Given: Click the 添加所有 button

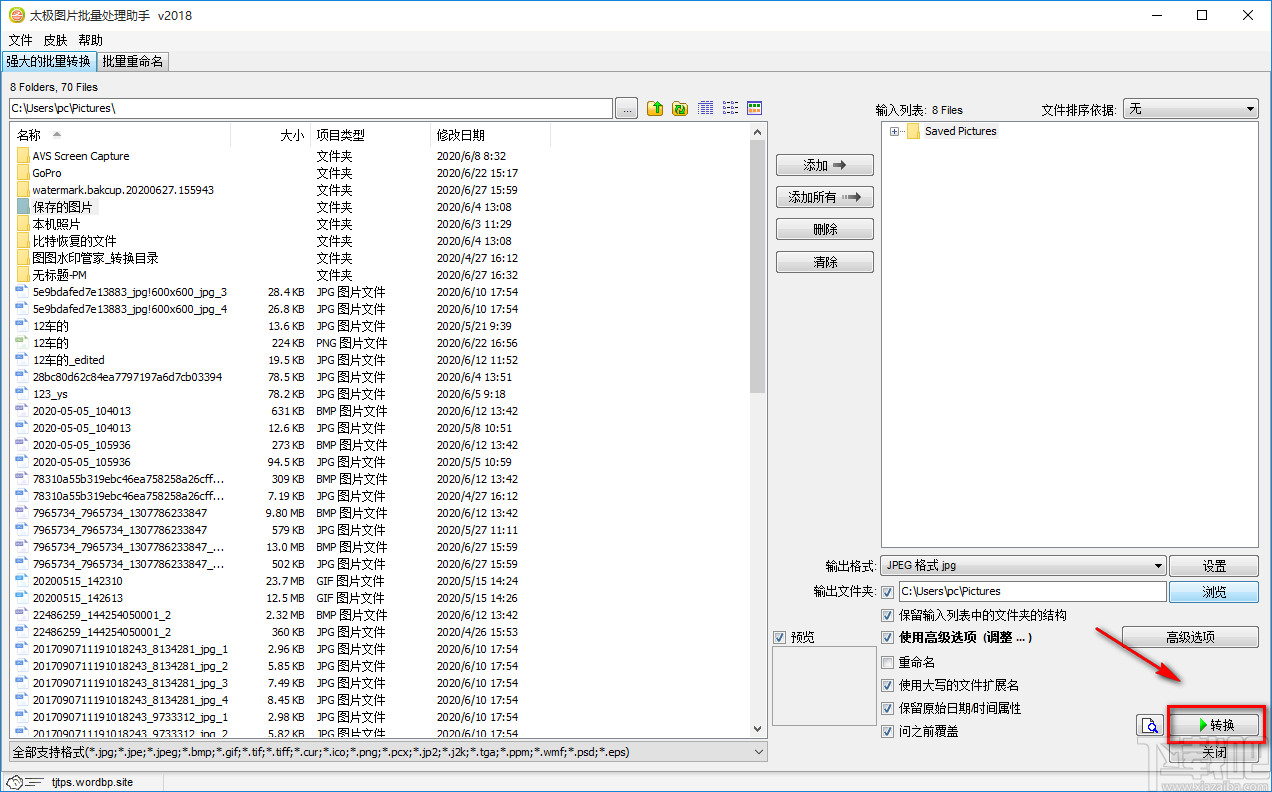Looking at the screenshot, I should click(x=825, y=197).
